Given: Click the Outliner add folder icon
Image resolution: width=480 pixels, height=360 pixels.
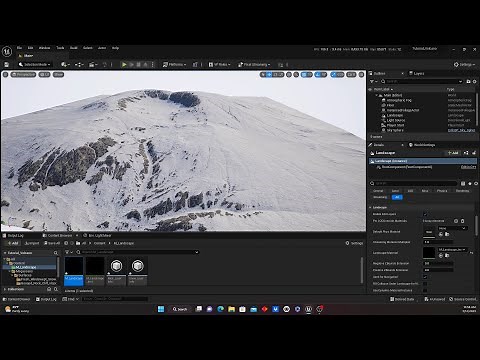Looking at the screenshot, I should click(x=468, y=81).
